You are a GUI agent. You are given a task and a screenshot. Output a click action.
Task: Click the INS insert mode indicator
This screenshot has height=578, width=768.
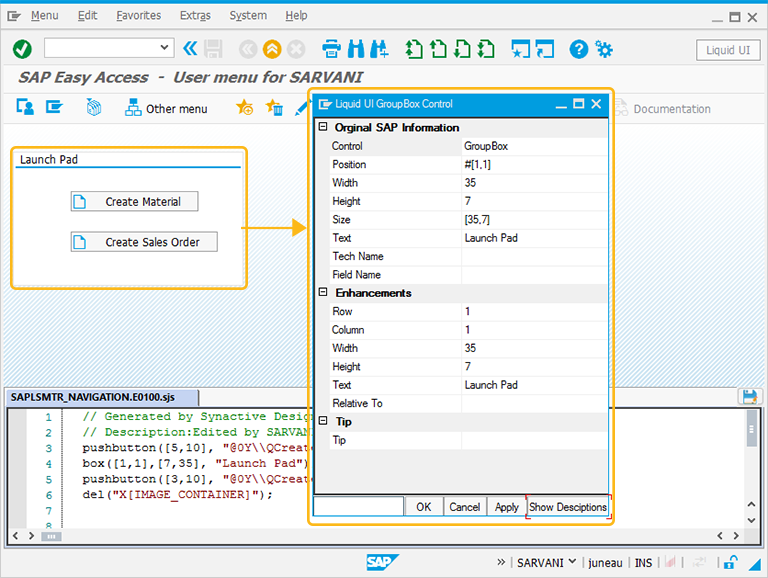coord(643,563)
